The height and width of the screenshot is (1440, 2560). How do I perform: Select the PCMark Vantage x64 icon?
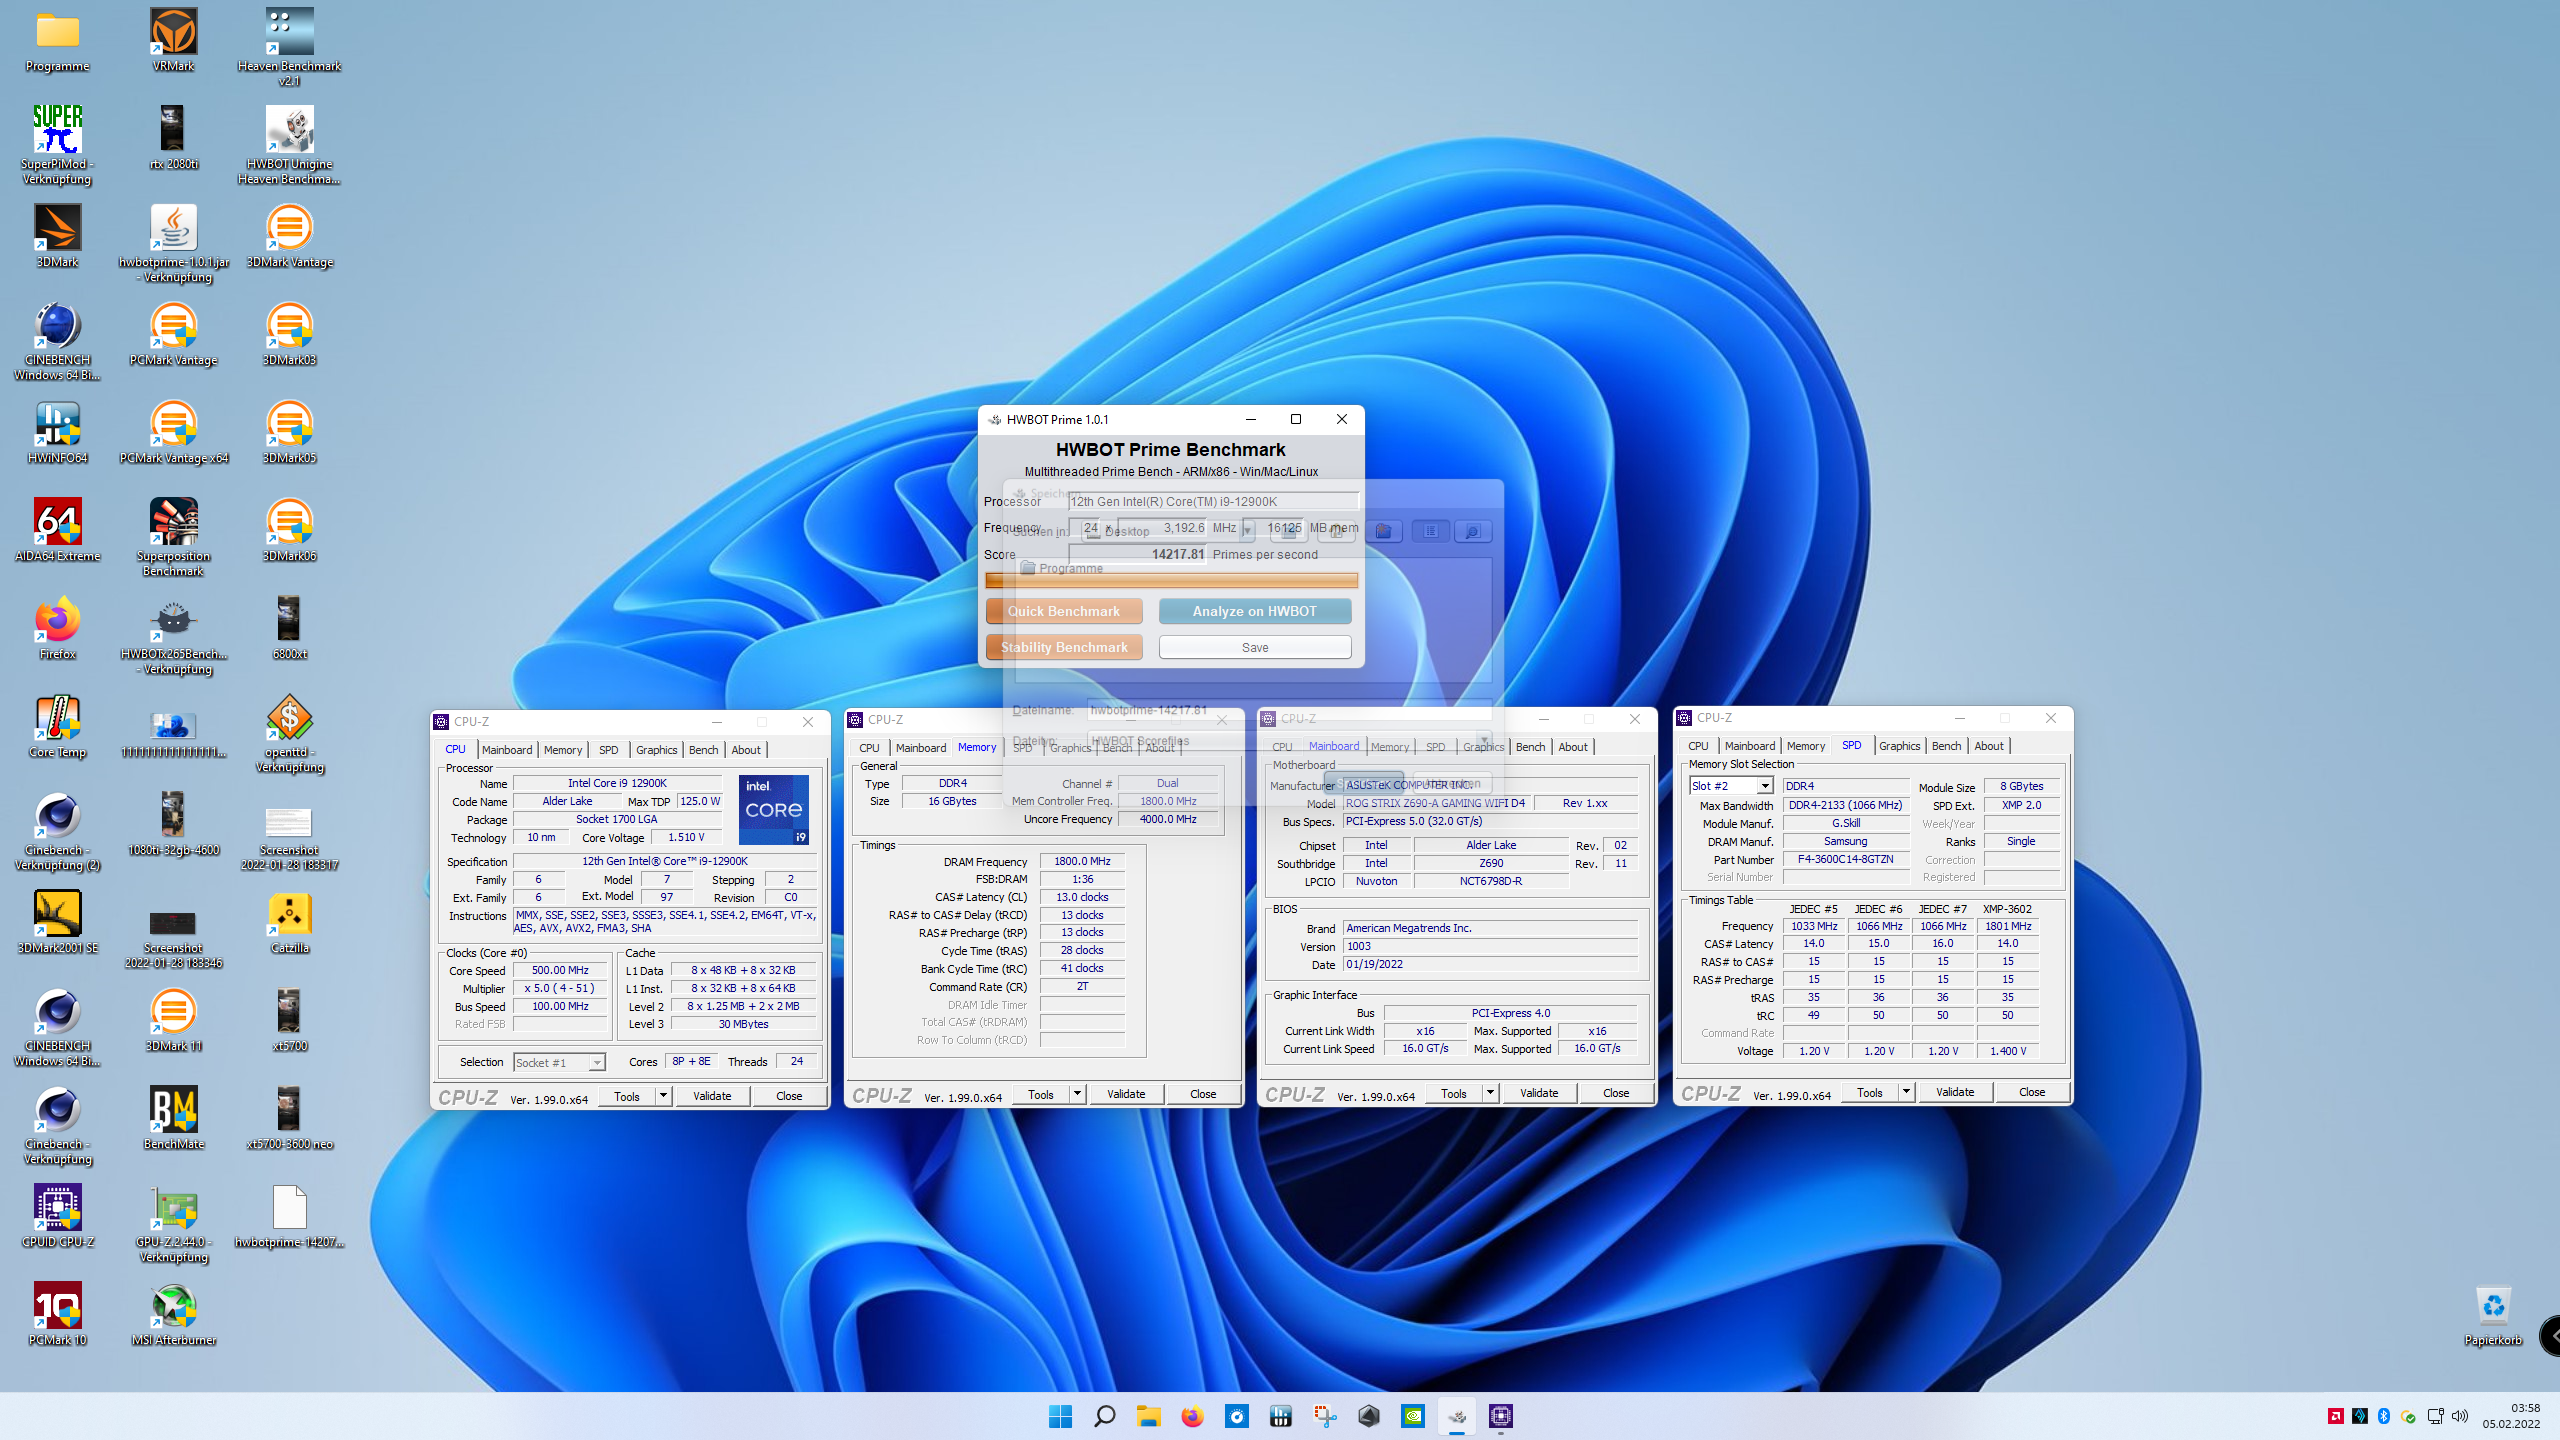[x=174, y=432]
